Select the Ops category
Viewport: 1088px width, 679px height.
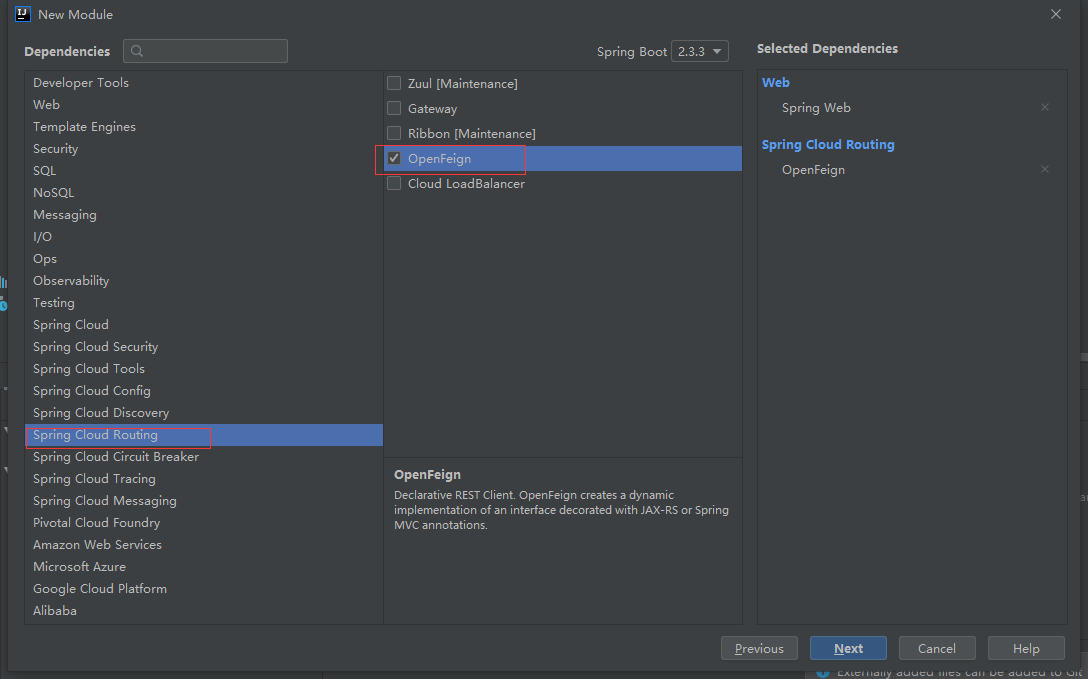pos(204,259)
